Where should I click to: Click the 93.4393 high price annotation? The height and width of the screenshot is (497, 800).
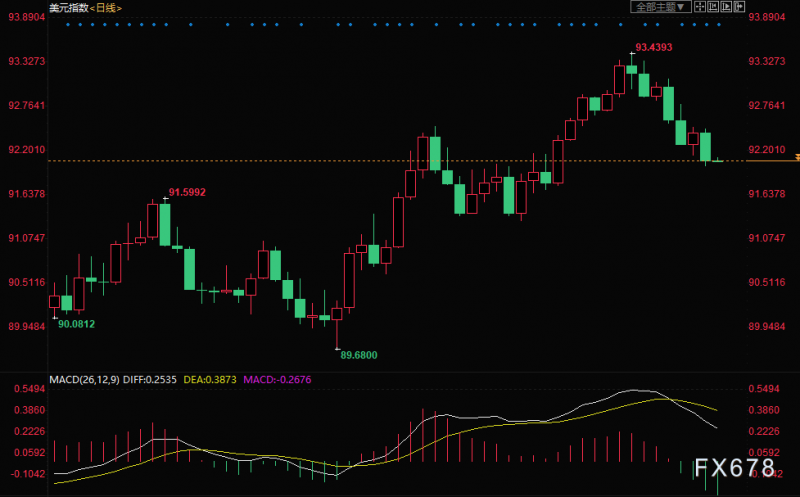pyautogui.click(x=654, y=47)
